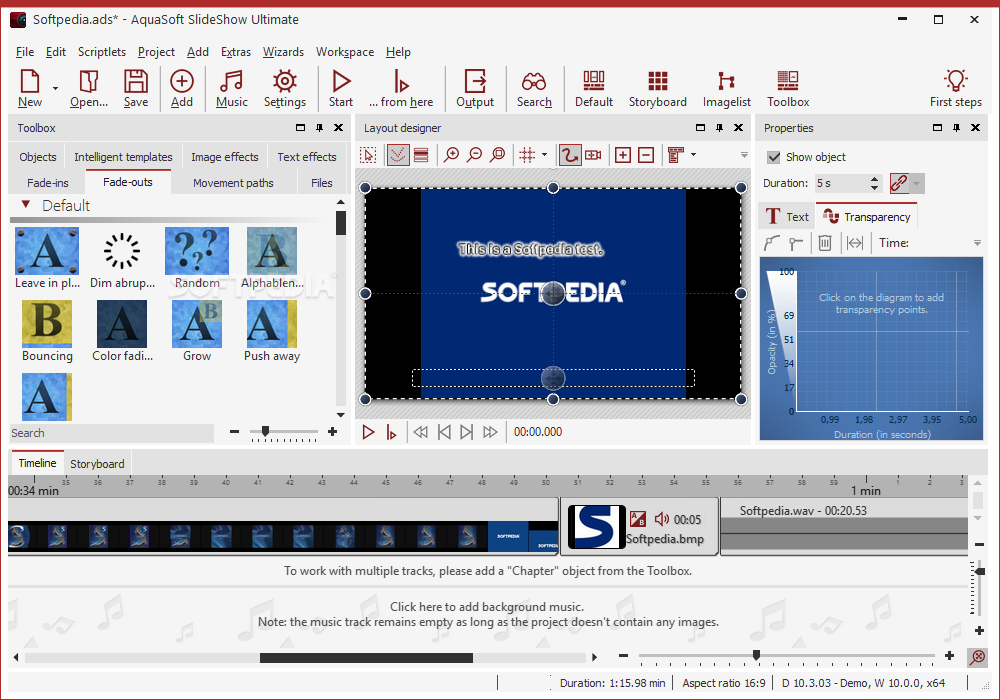Select the Push away fade-out effect
The height and width of the screenshot is (700, 1000).
tap(272, 332)
